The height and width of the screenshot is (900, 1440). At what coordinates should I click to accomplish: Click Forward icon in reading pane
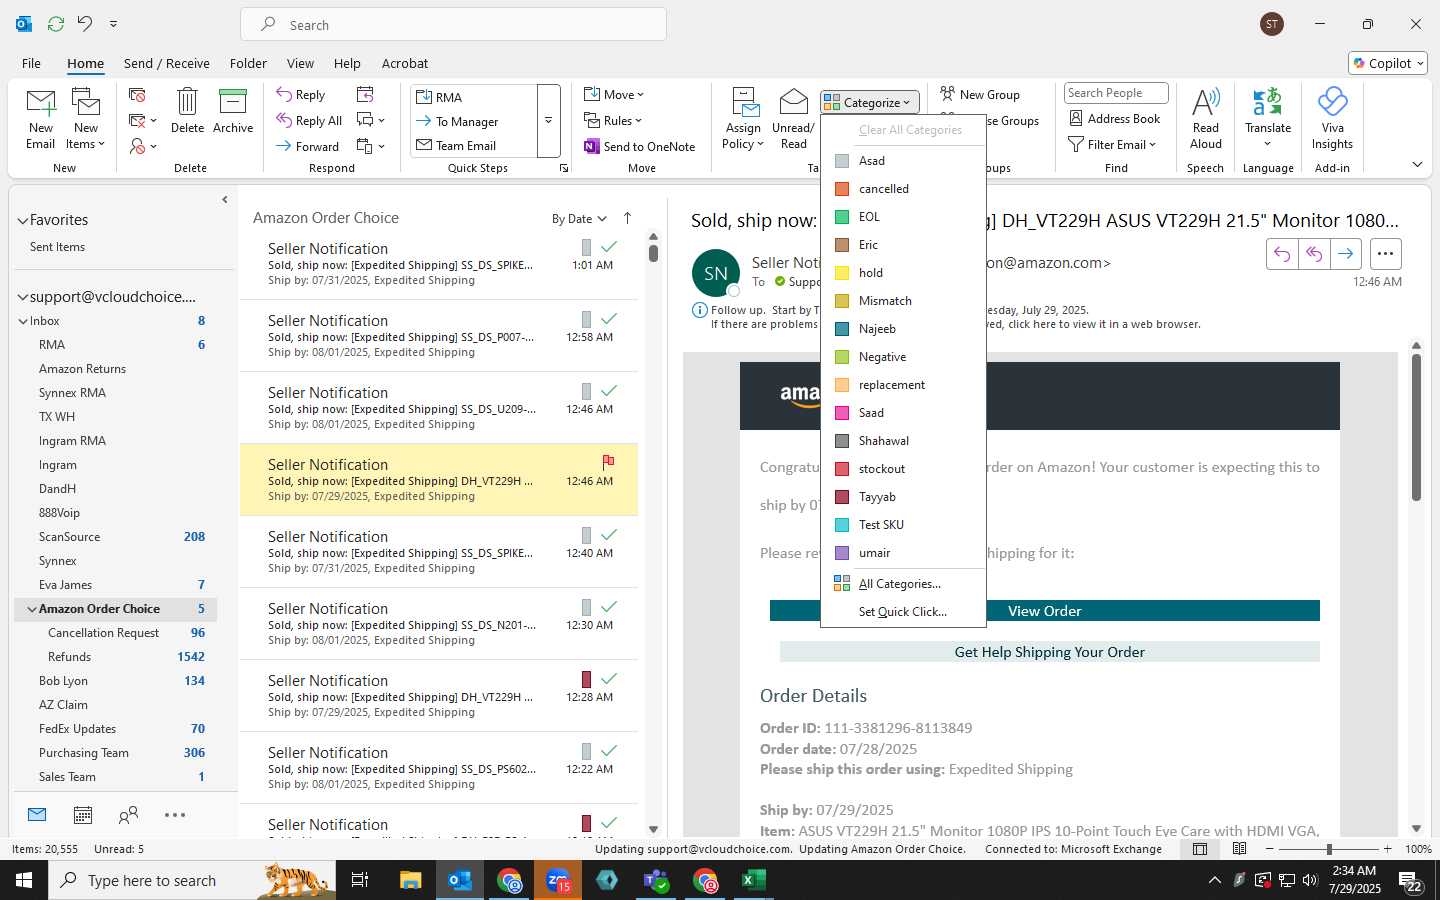1346,254
